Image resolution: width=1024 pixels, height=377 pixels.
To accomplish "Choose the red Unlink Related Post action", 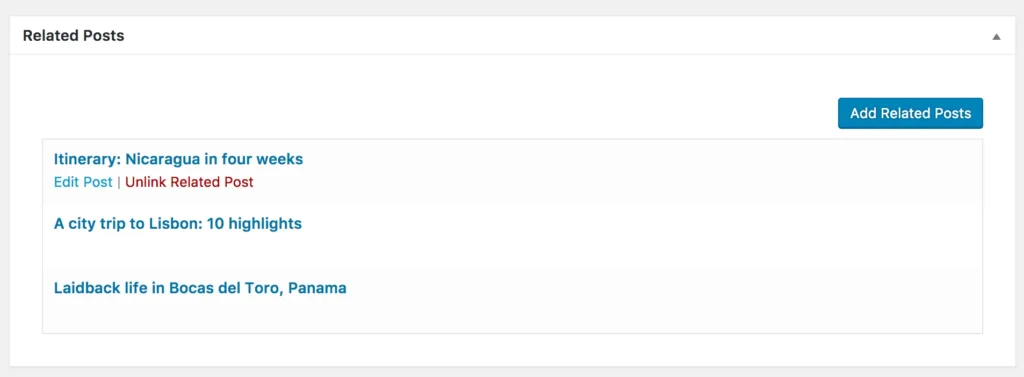I will pos(189,182).
